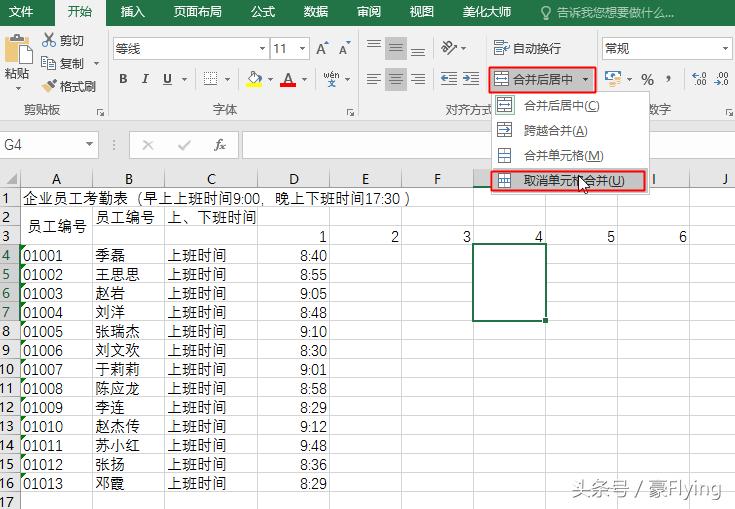The height and width of the screenshot is (509, 735).
Task: Click the Merge & Center (合并后居中) button
Action: point(534,79)
